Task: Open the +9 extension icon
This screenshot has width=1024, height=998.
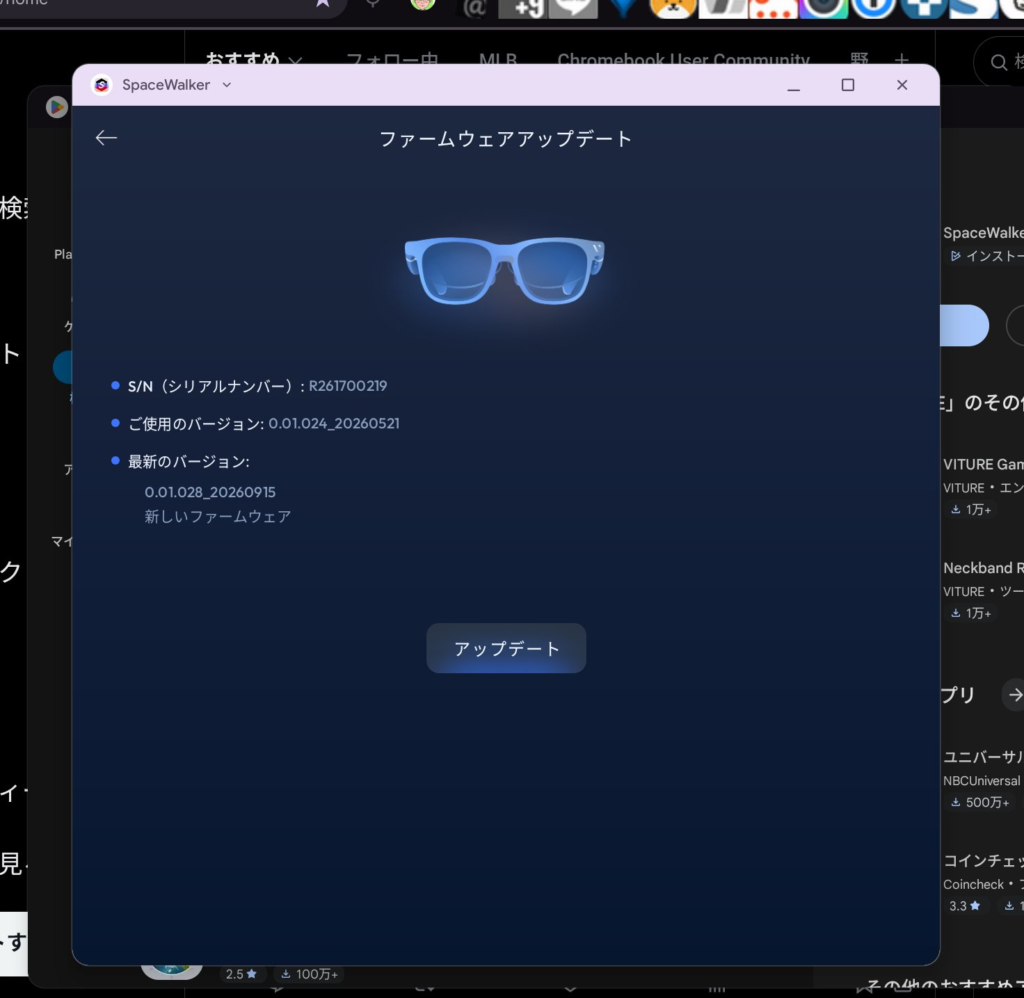Action: click(x=522, y=8)
